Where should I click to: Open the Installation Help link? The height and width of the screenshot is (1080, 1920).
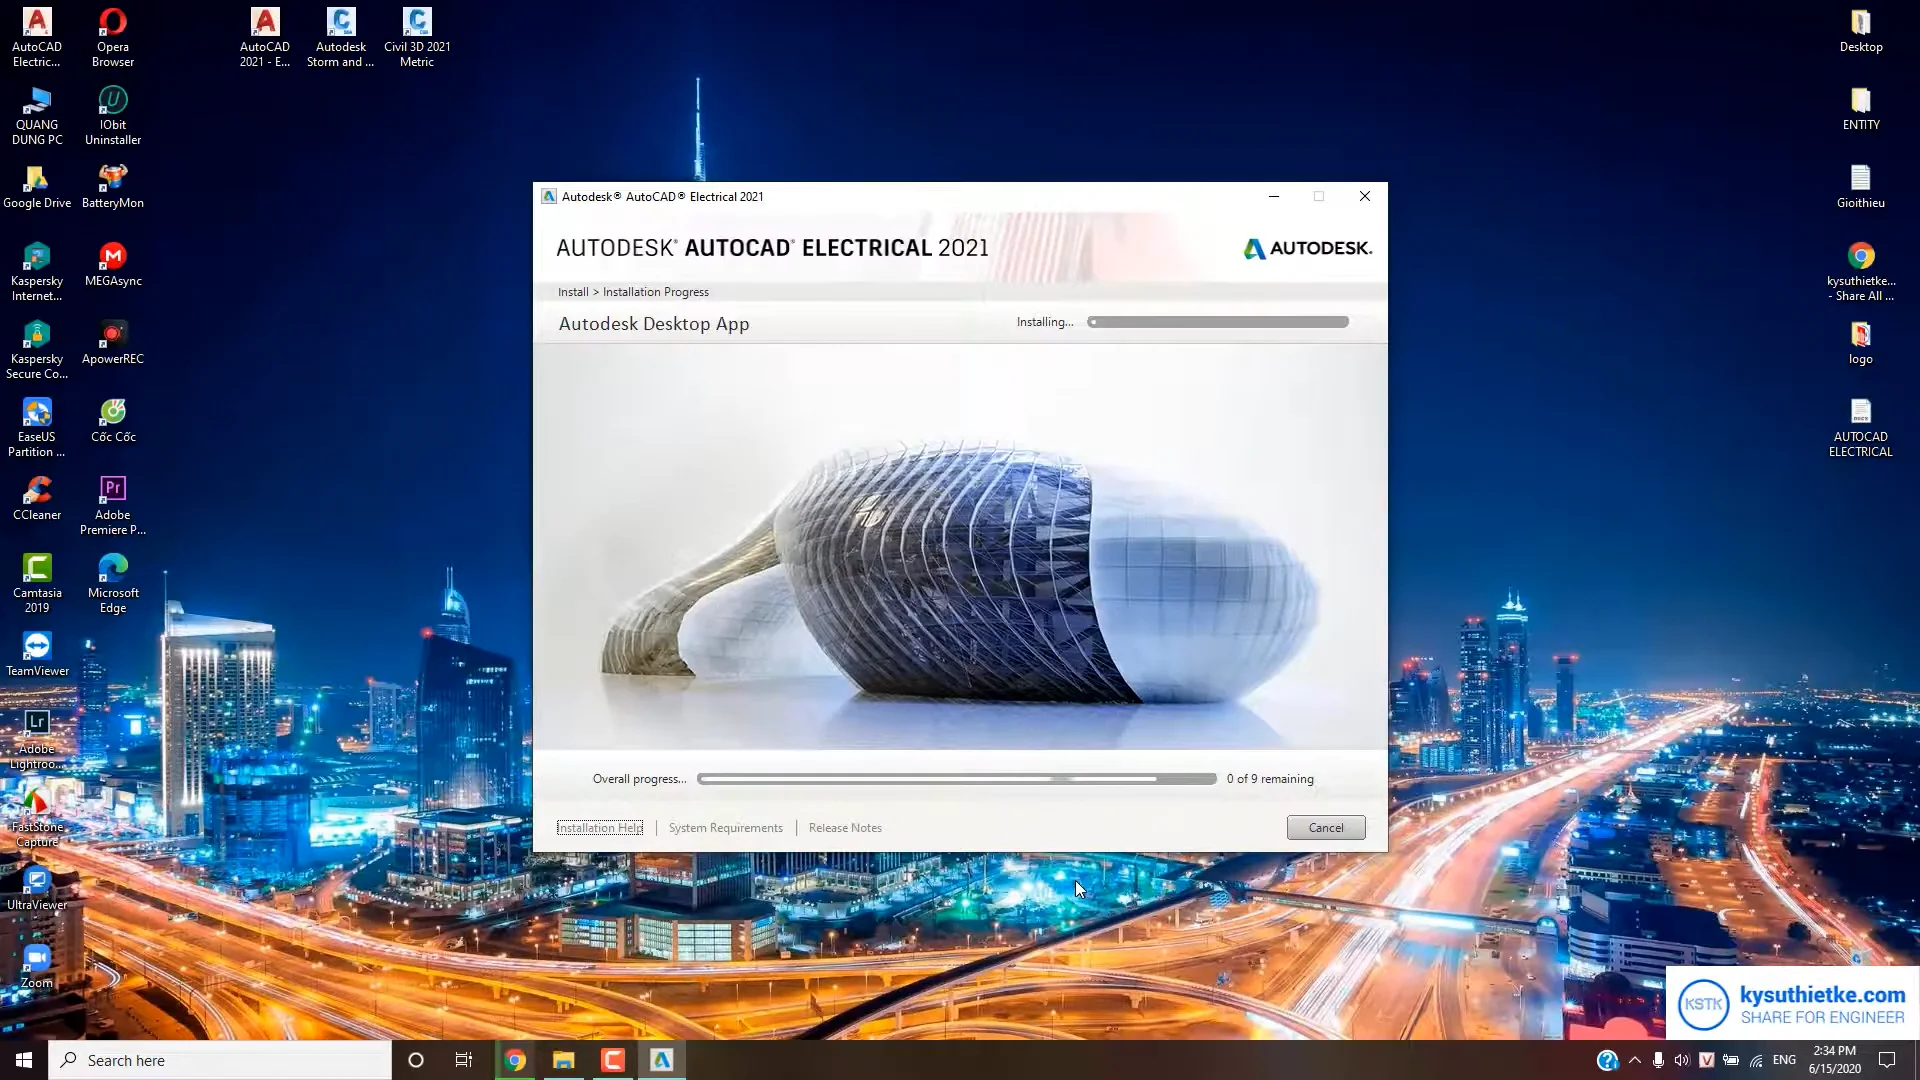click(600, 827)
